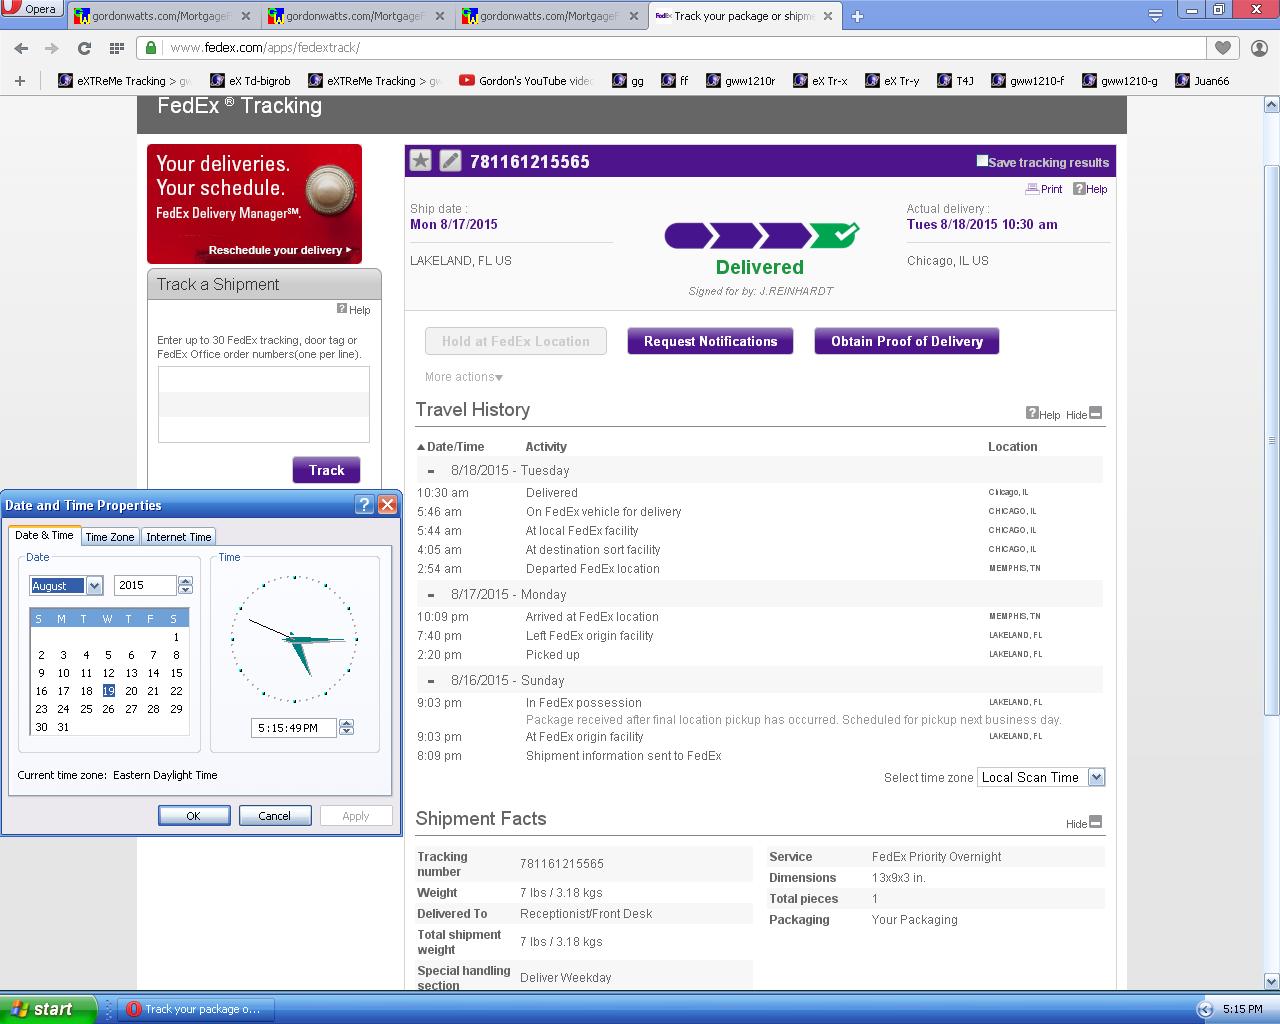
Task: Open the Gordon's YouTube video bookmark
Action: point(526,81)
